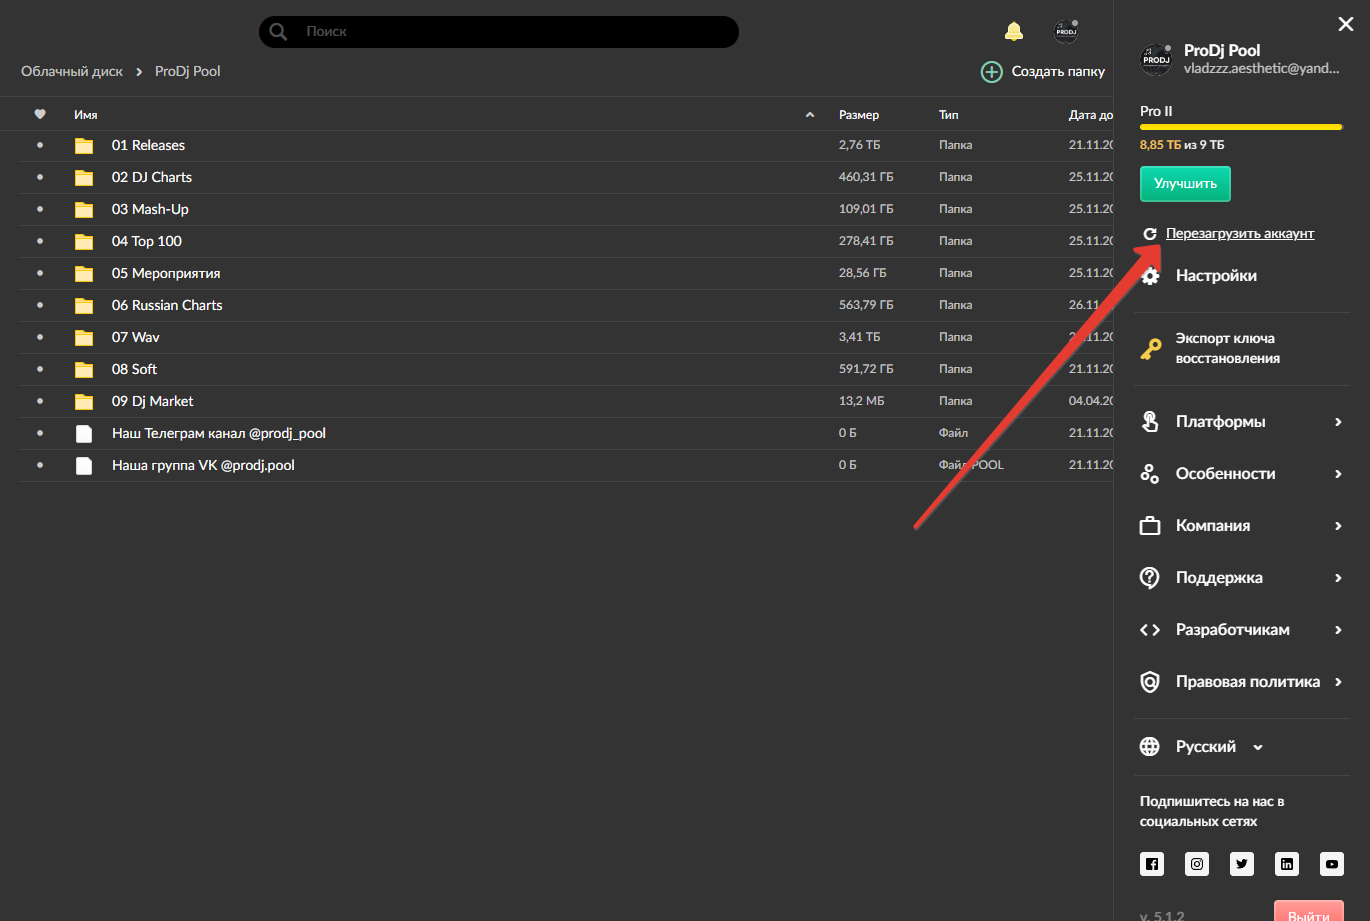Click the Settings gear icon
The width and height of the screenshot is (1370, 921).
(1150, 276)
